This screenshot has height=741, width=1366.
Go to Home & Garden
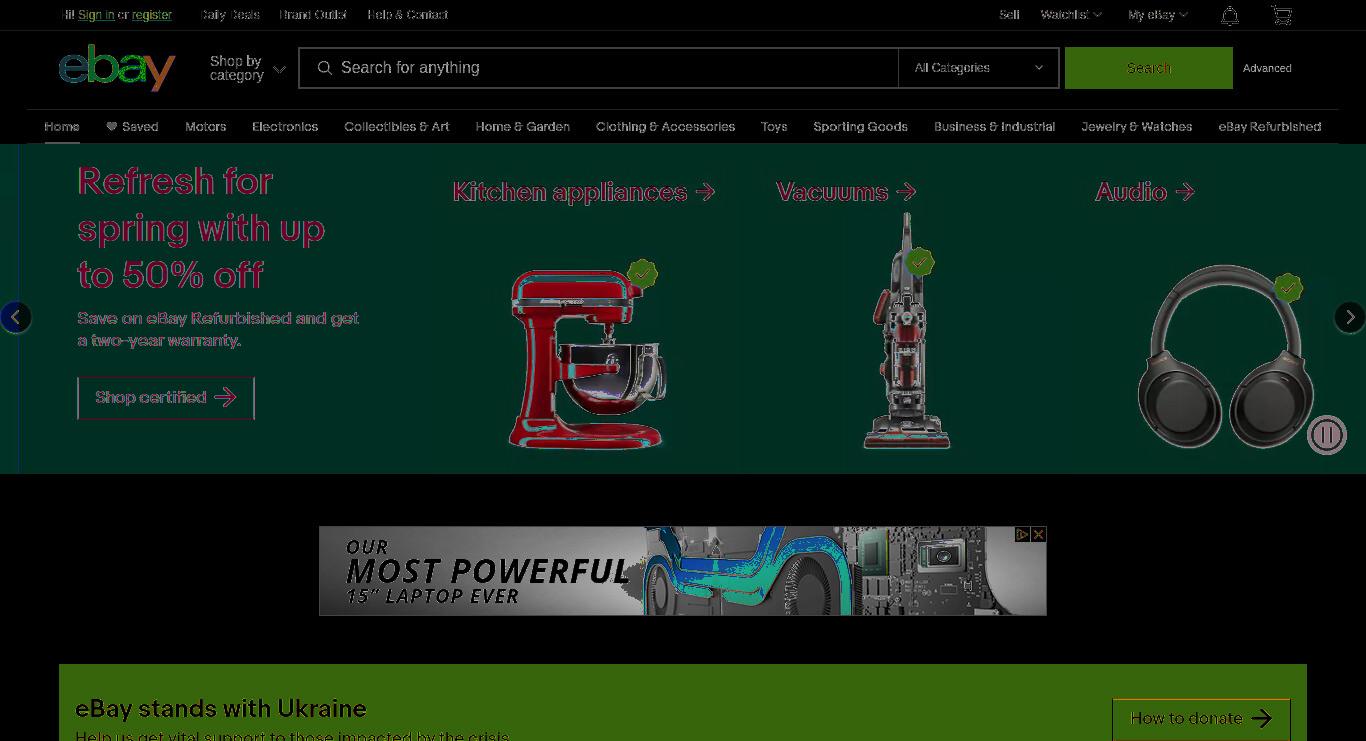click(x=523, y=127)
